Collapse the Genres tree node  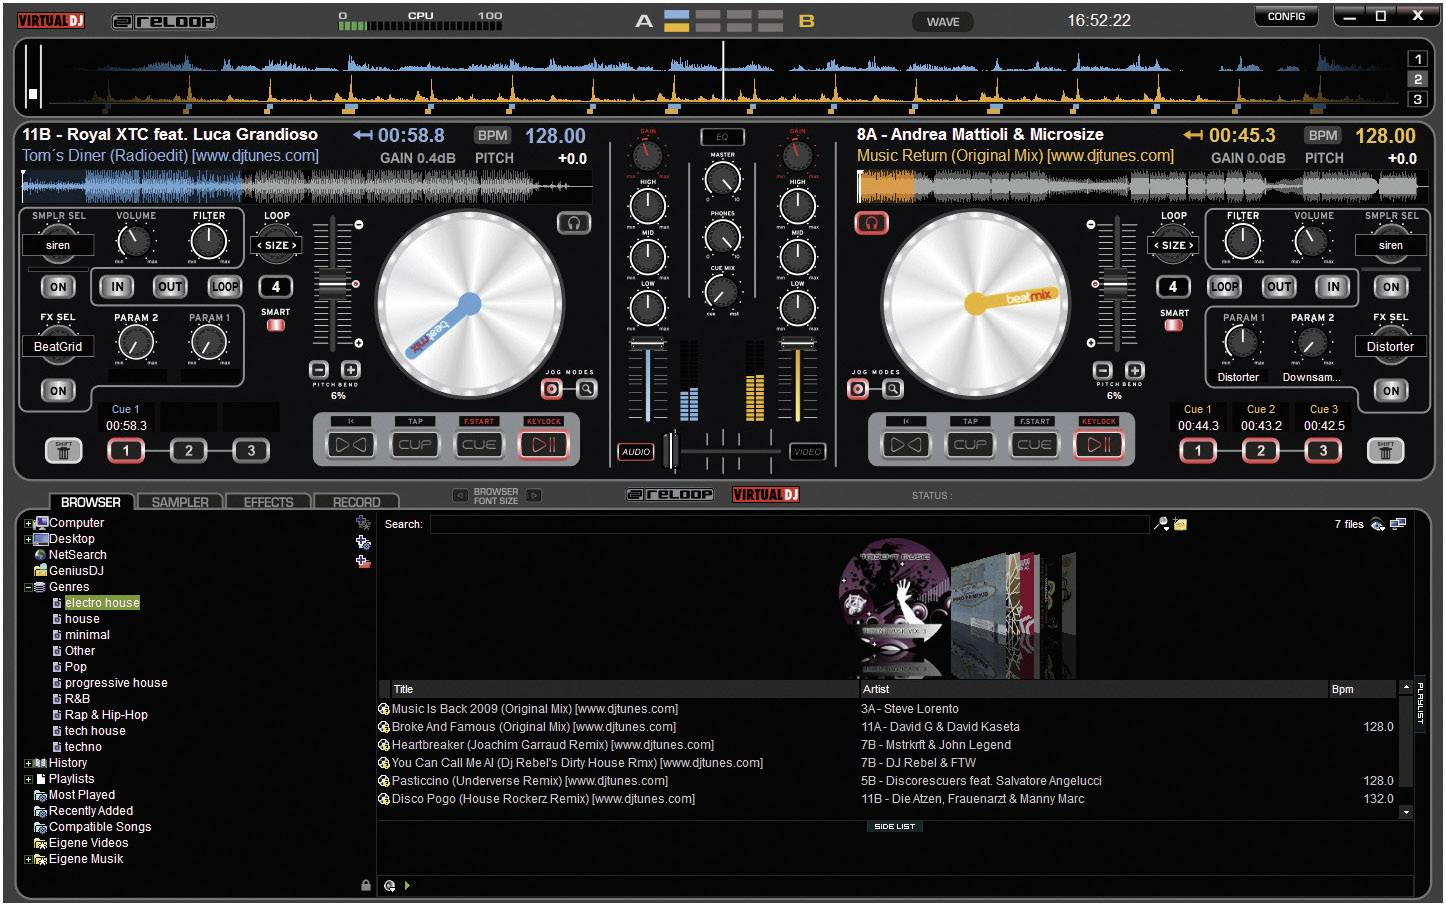[28, 587]
